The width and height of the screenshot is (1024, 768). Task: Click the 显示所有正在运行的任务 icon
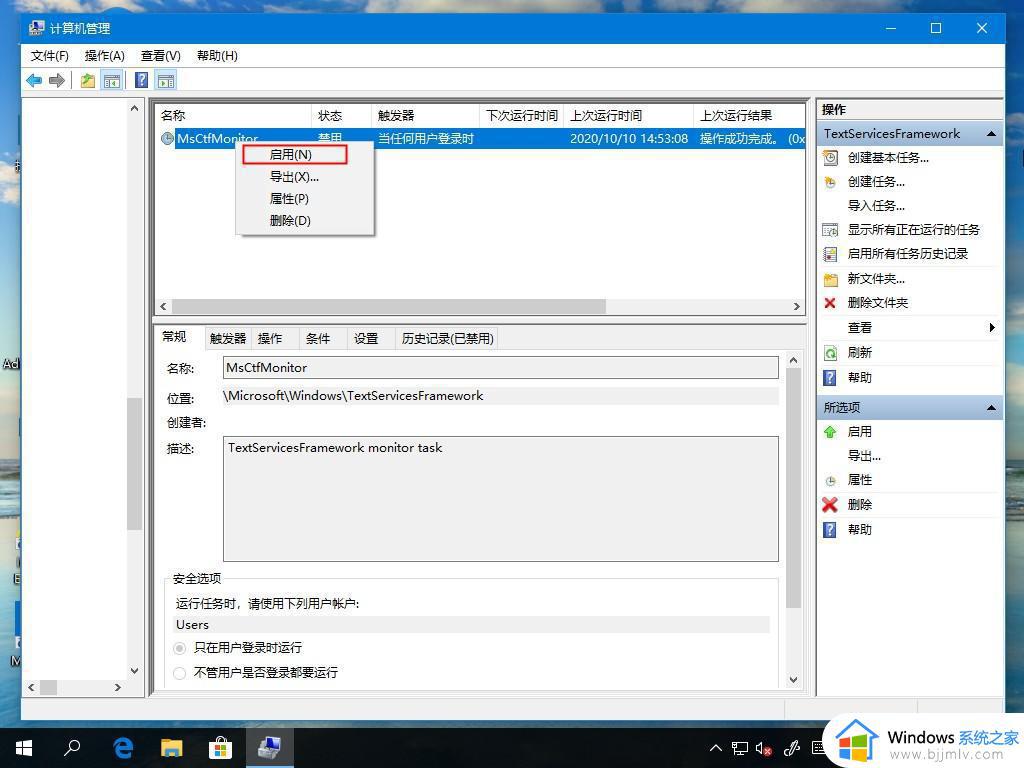[830, 230]
